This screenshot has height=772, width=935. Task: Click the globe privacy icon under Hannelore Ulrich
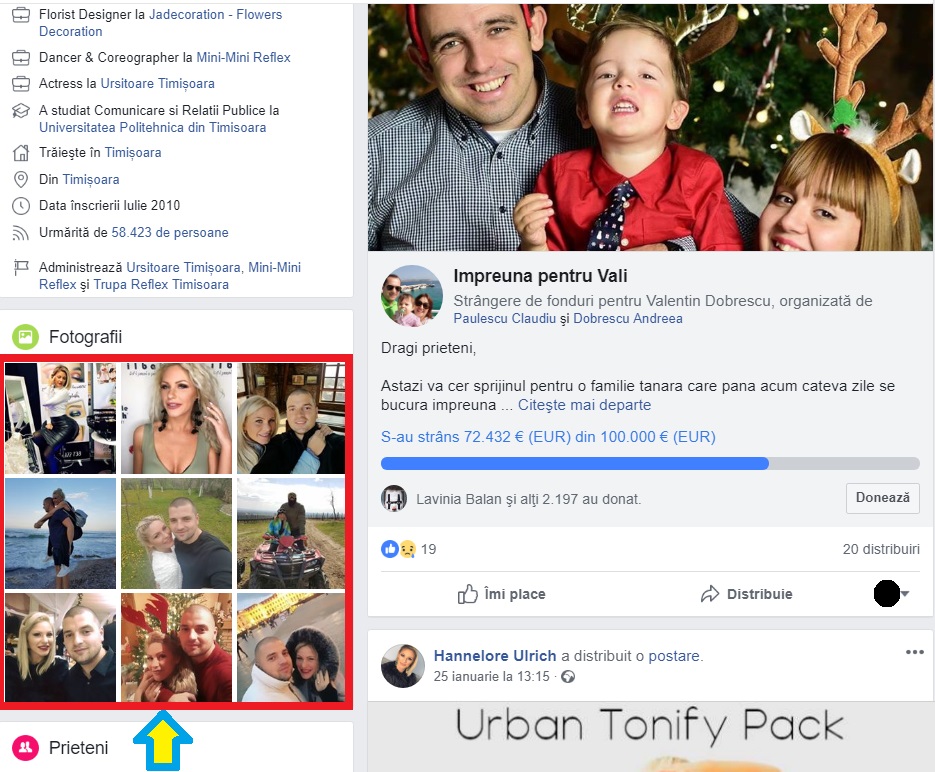pos(568,677)
